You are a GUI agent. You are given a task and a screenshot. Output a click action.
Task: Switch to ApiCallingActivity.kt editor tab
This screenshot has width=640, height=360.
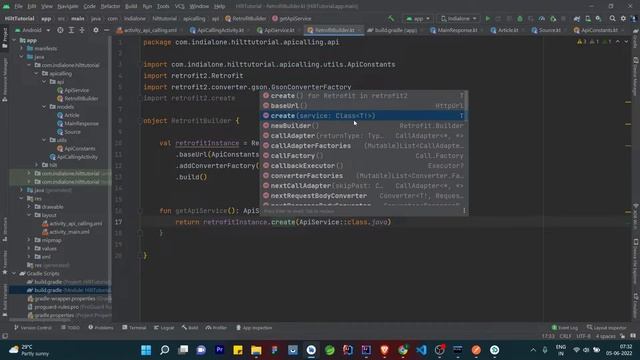(x=218, y=30)
